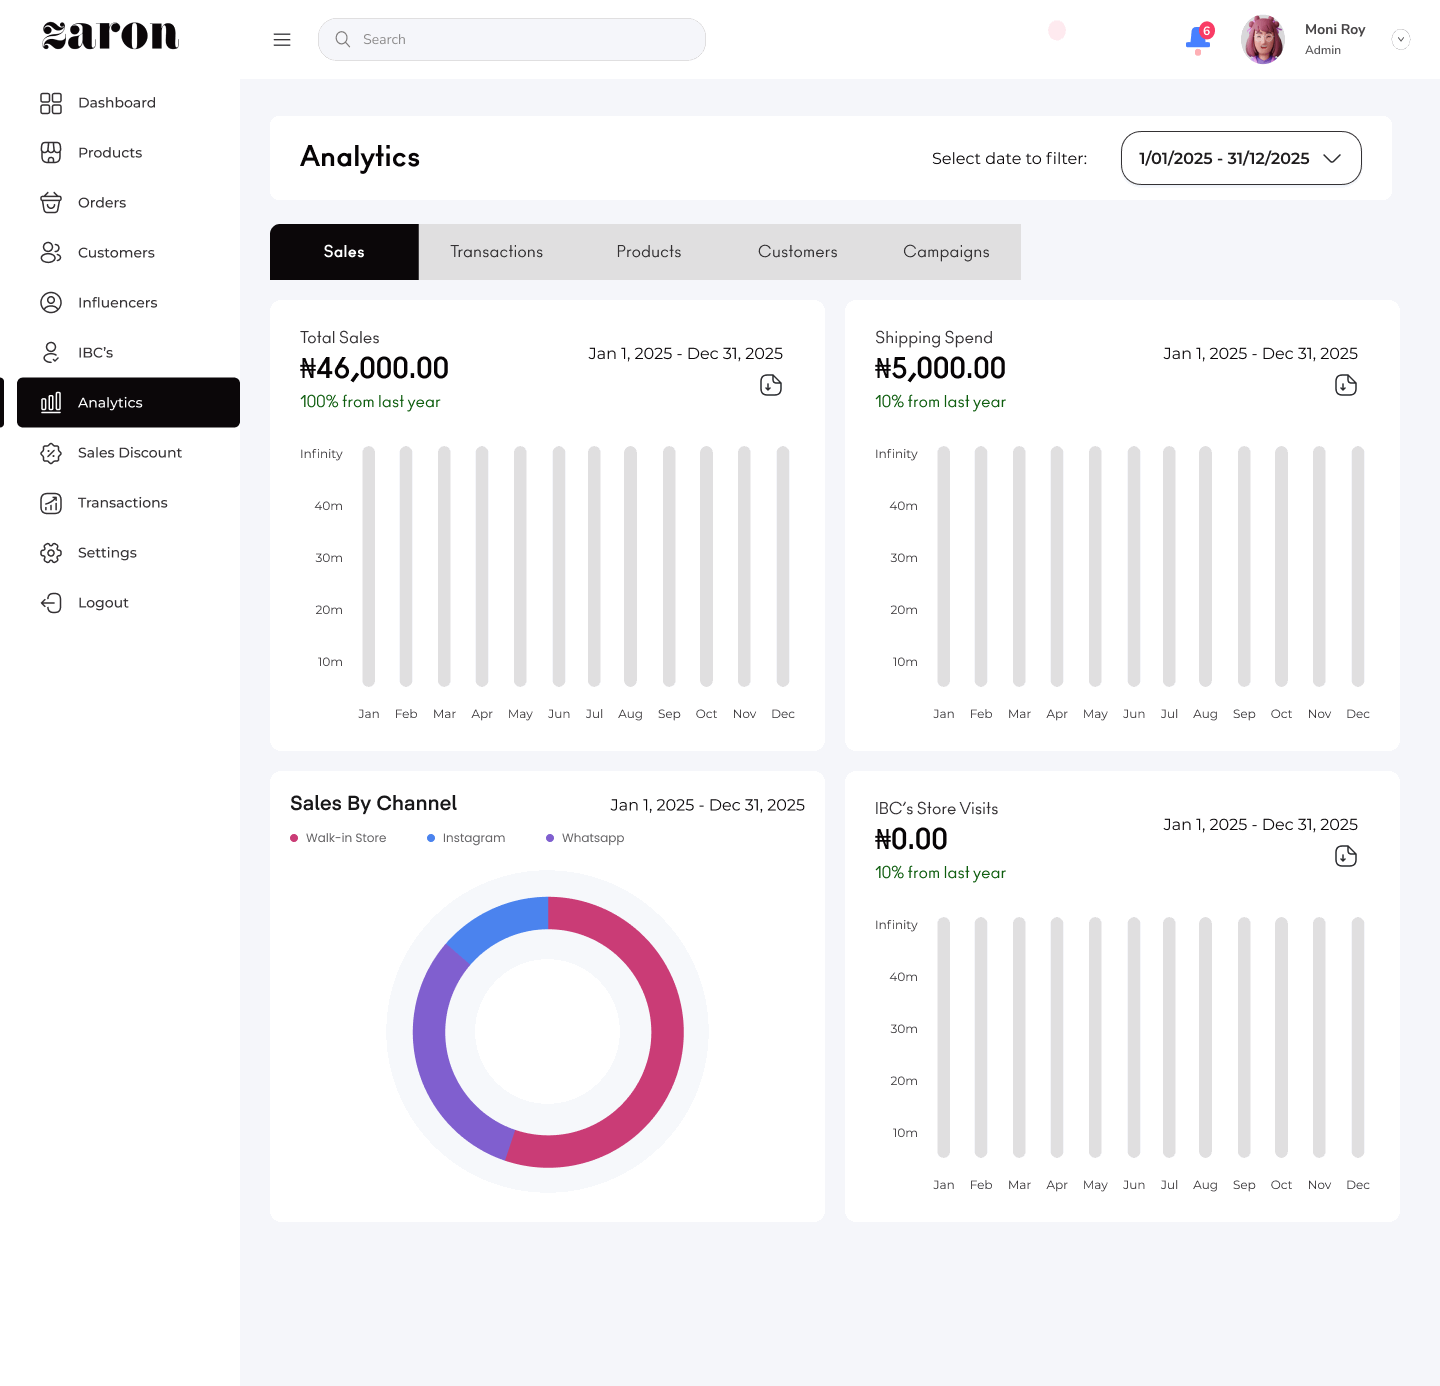Open Sales Discount in sidebar

coord(128,453)
